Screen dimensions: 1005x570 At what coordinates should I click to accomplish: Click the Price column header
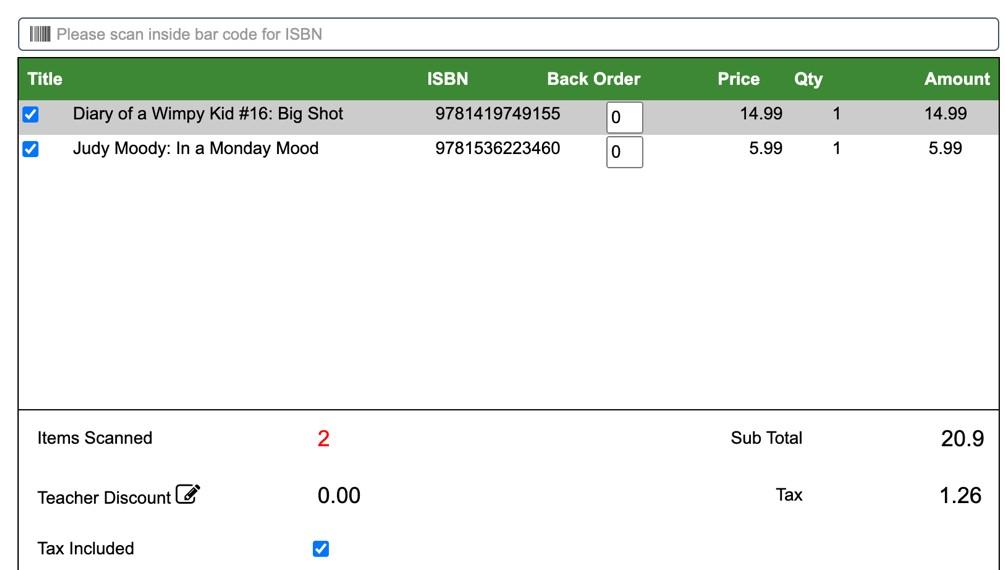(738, 79)
